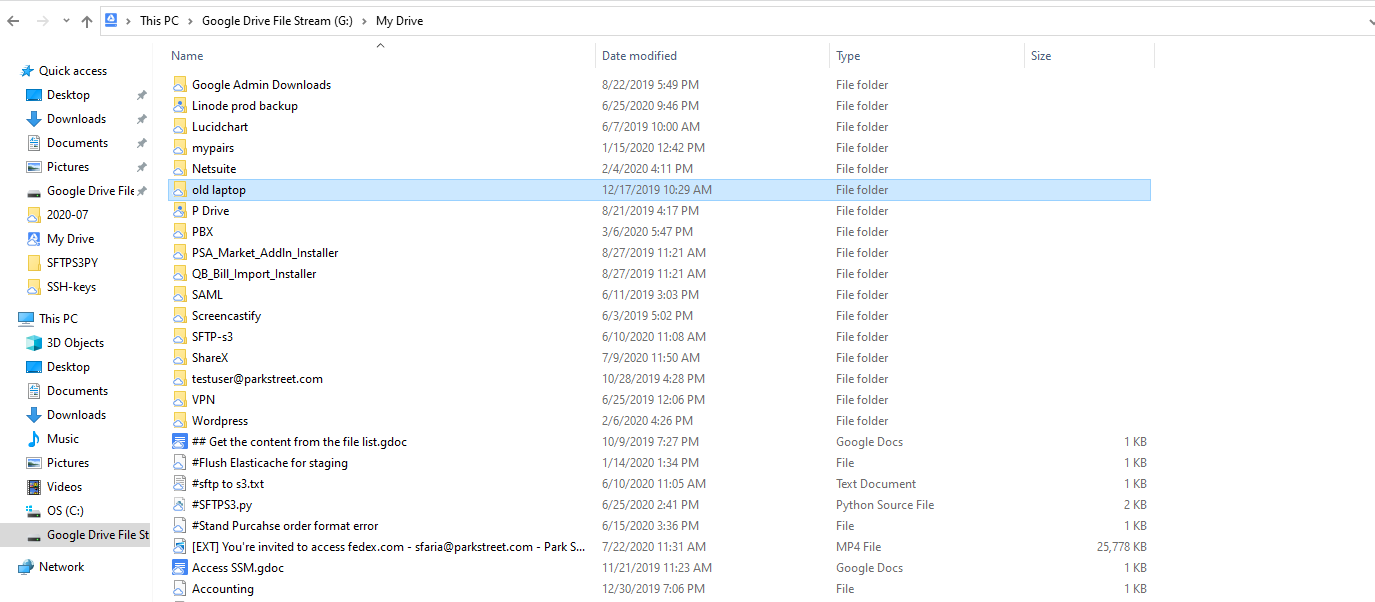Click This PC in the address path
1375x602 pixels.
tap(160, 21)
